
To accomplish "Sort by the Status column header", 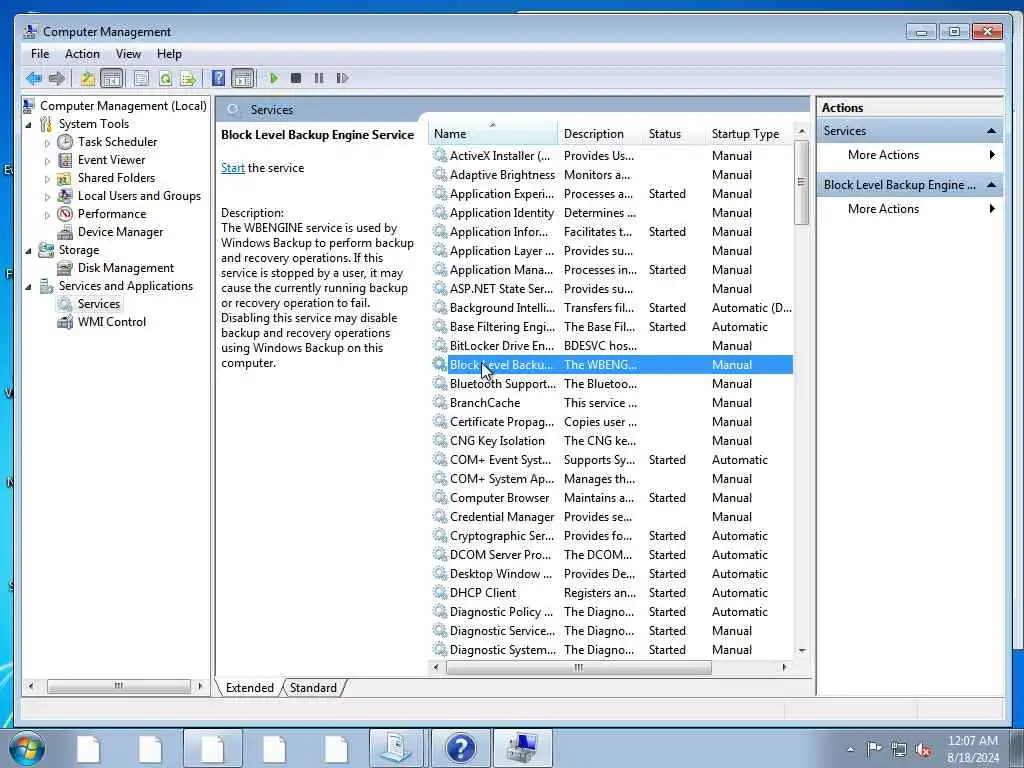I will pos(674,134).
